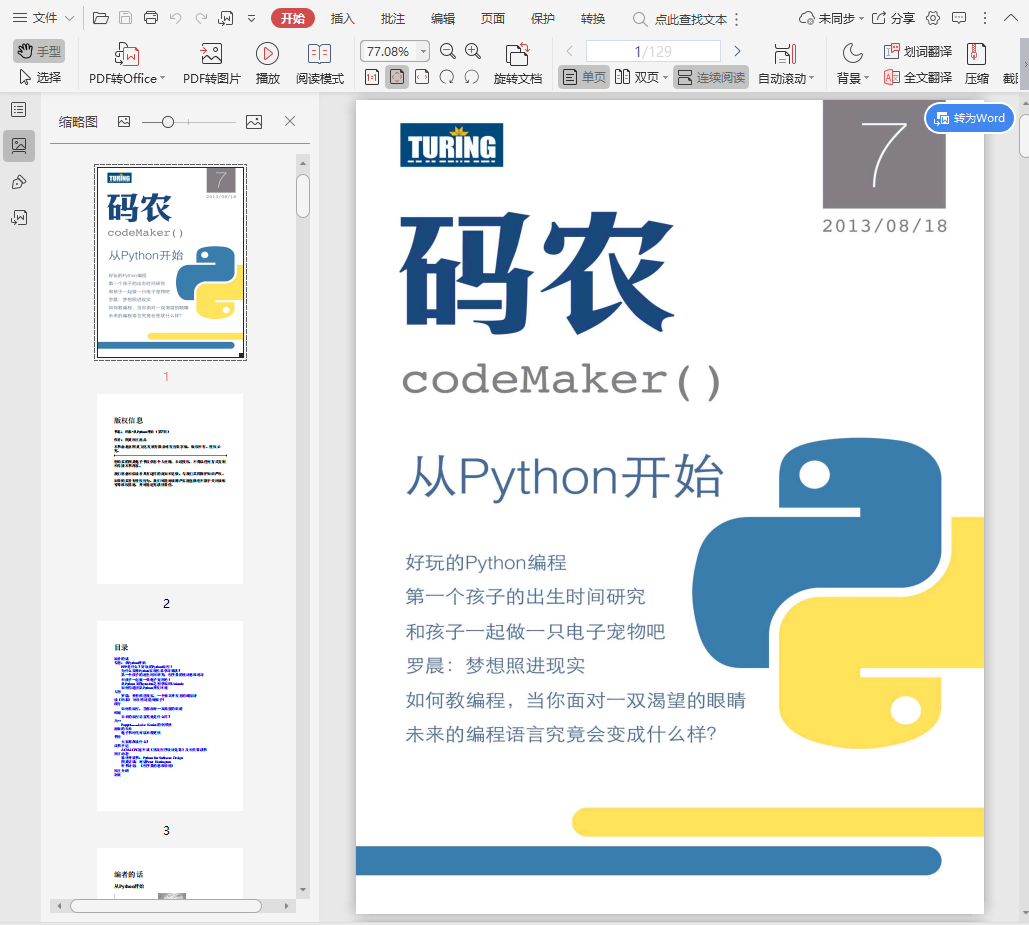Zoom in with the plus magnifier
Viewport: 1029px width, 925px height.
click(x=472, y=51)
